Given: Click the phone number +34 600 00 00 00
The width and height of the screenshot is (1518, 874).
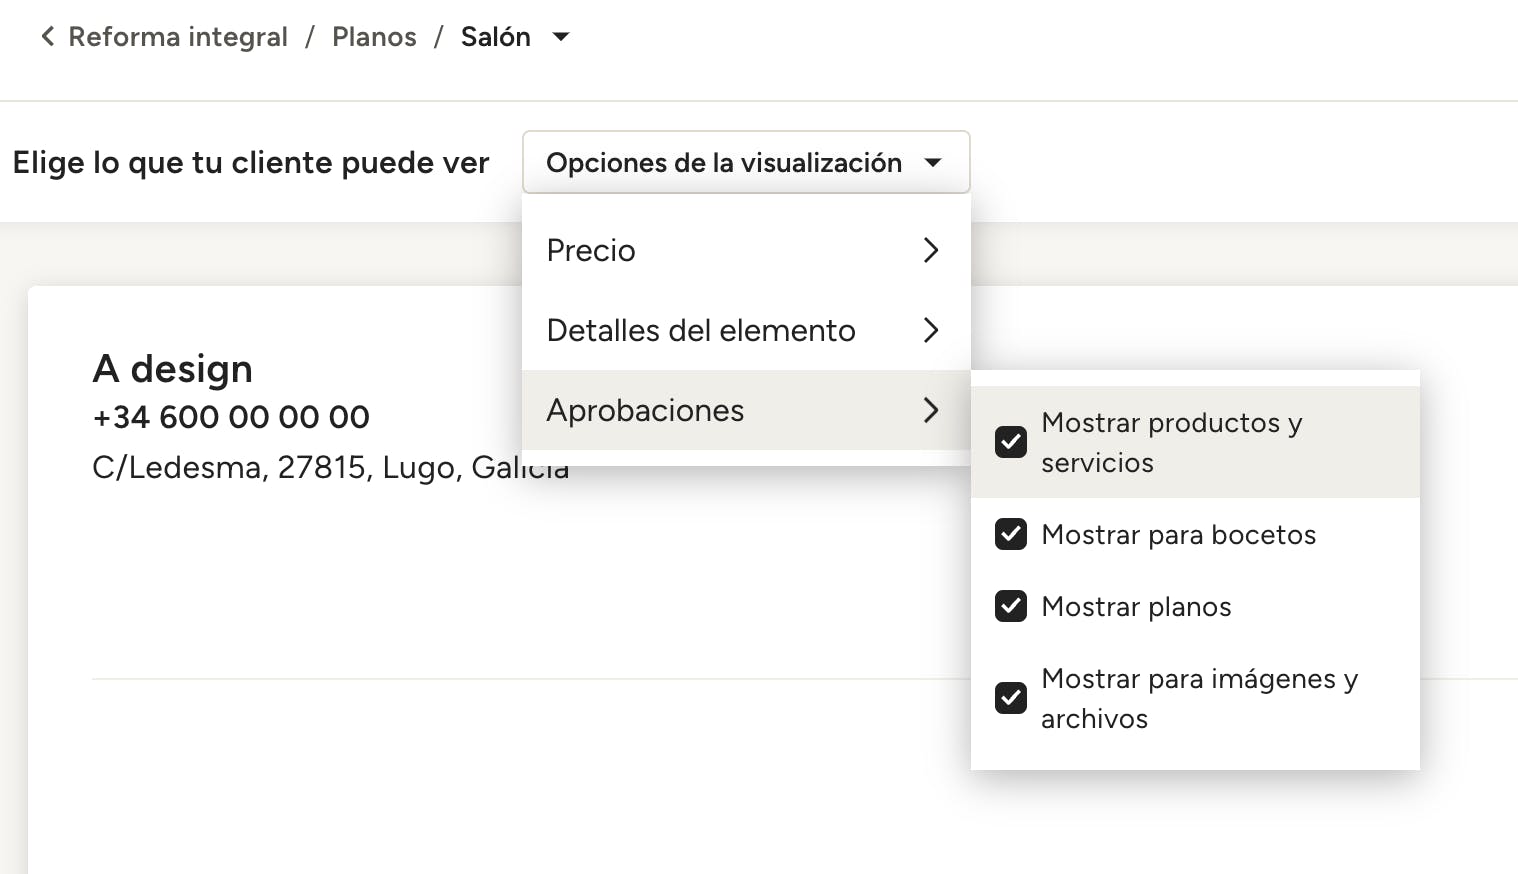Looking at the screenshot, I should point(231,417).
